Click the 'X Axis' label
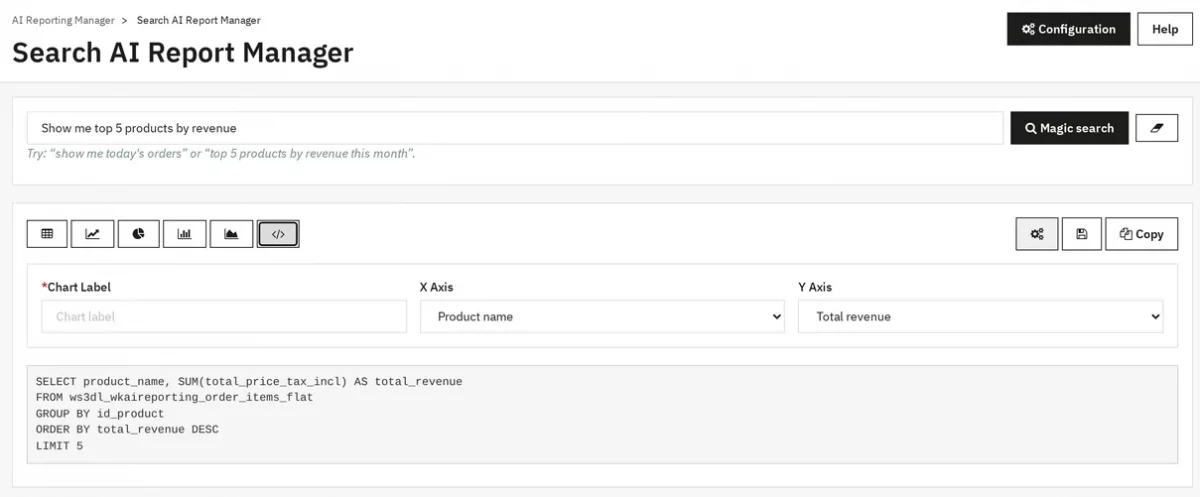Image resolution: width=1200 pixels, height=497 pixels. pos(436,287)
